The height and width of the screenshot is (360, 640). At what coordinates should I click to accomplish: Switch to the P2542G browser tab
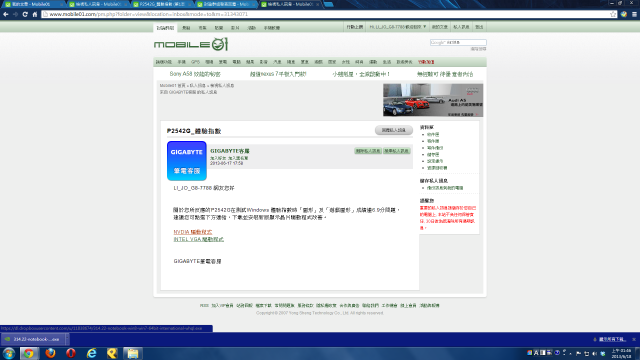point(162,4)
